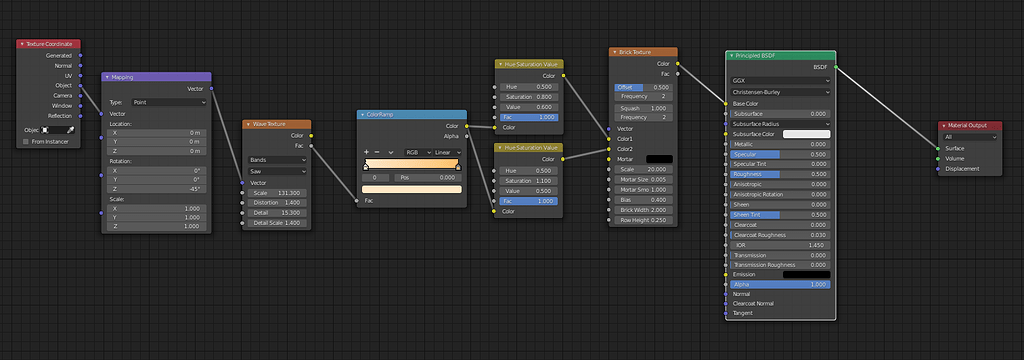Open the Bands dropdown in Wave Texture
The image size is (1024, 360).
point(278,159)
